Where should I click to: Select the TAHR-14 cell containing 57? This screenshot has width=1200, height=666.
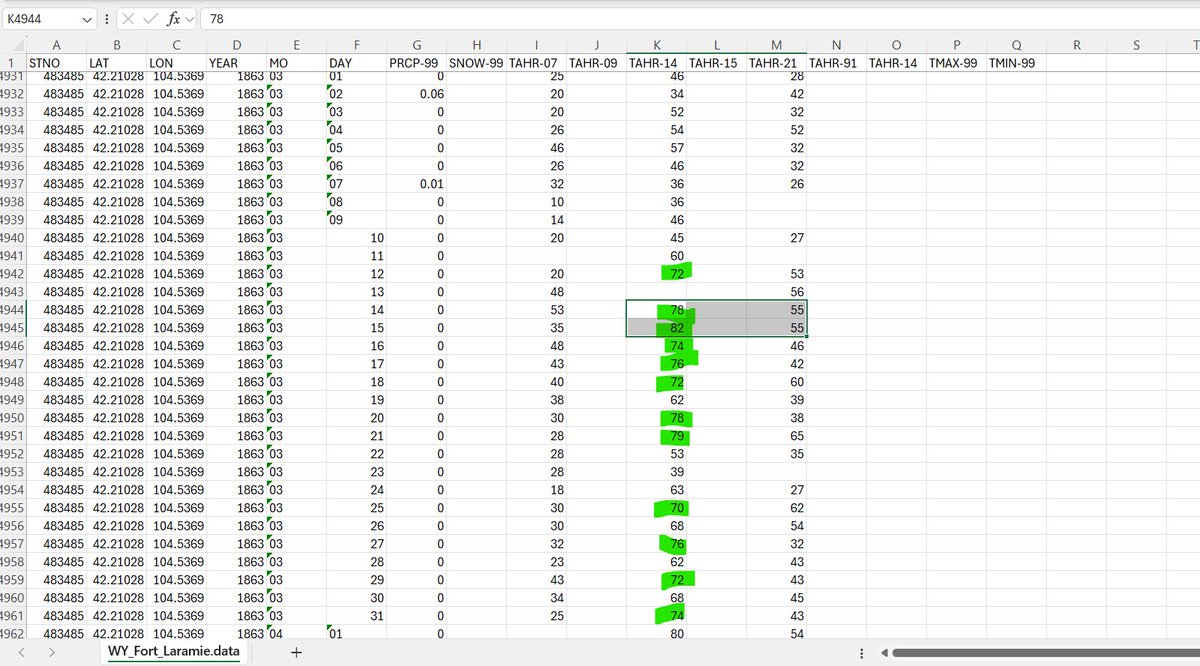(x=656, y=148)
